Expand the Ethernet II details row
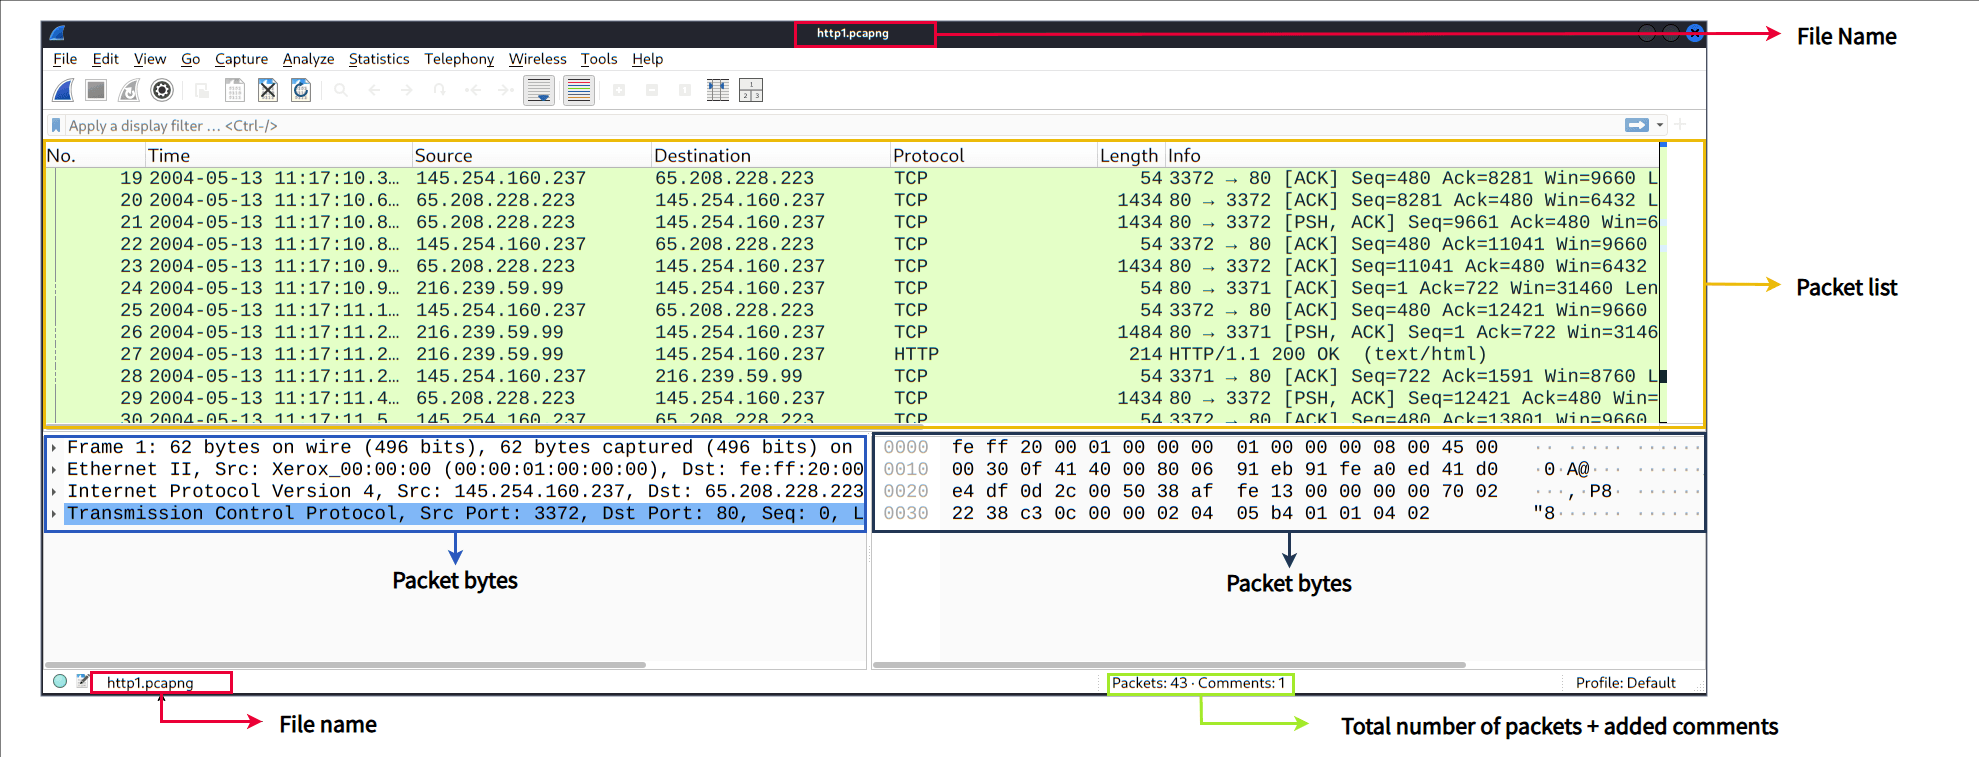Viewport: 1979px width, 757px height. tap(54, 470)
